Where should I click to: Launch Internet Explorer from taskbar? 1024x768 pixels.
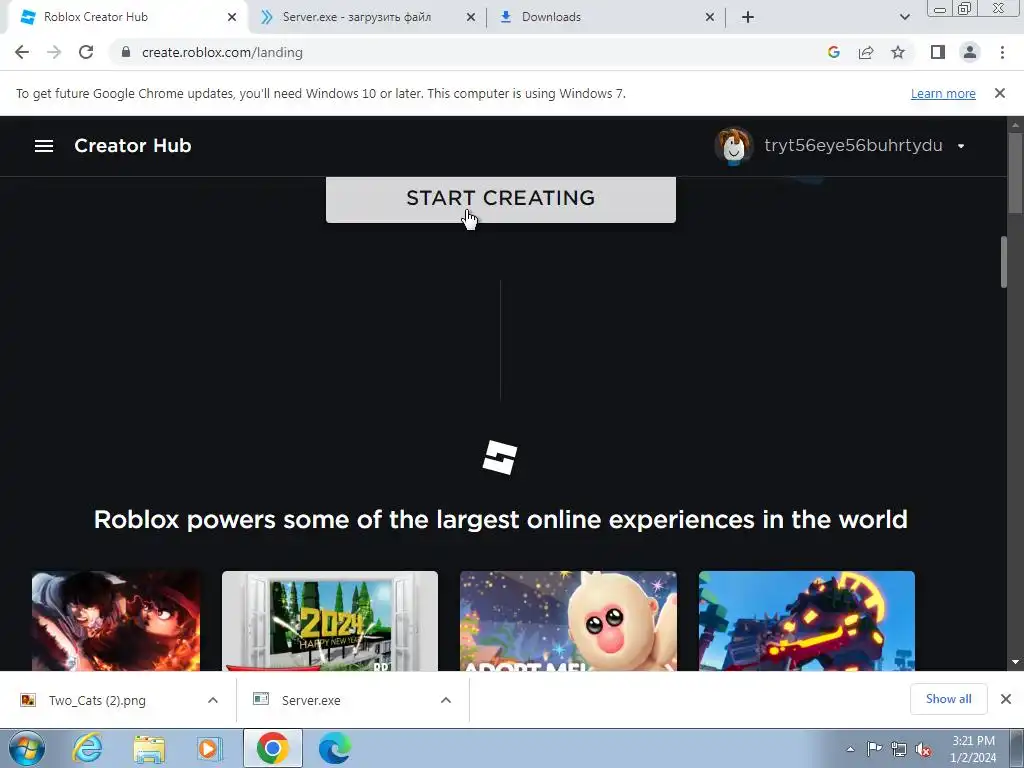point(87,748)
